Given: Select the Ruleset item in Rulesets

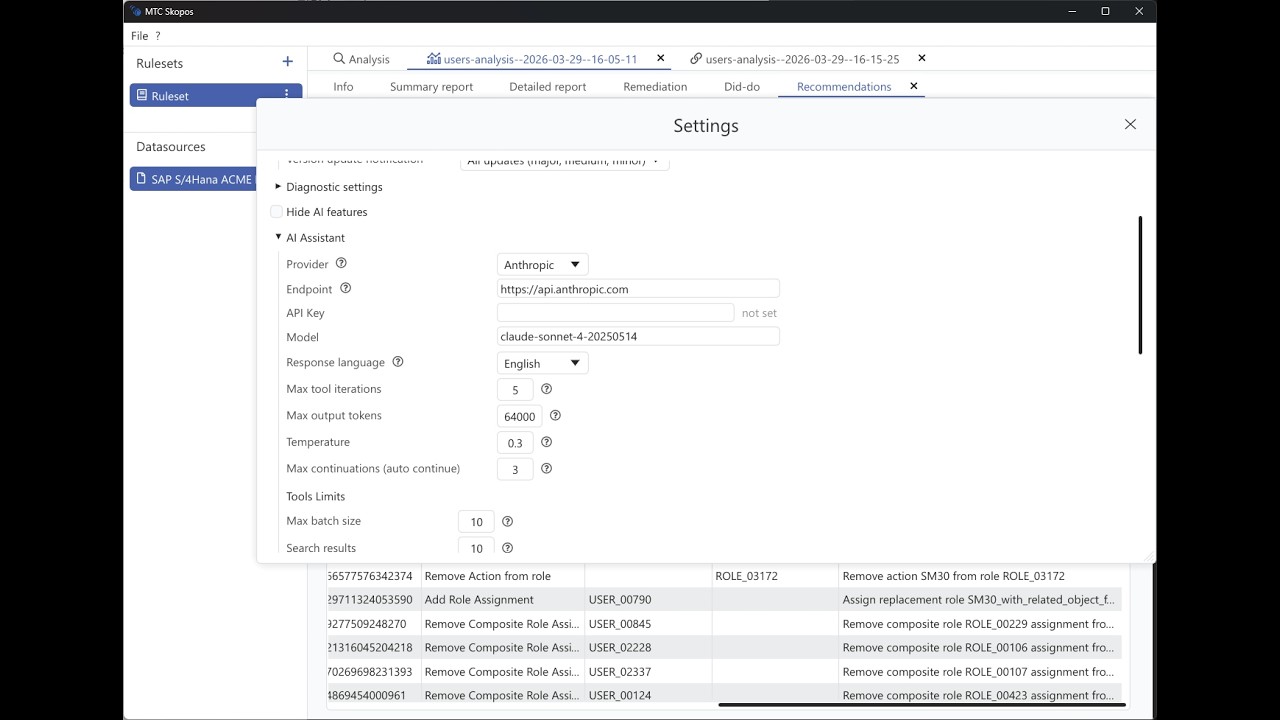Looking at the screenshot, I should coord(216,95).
